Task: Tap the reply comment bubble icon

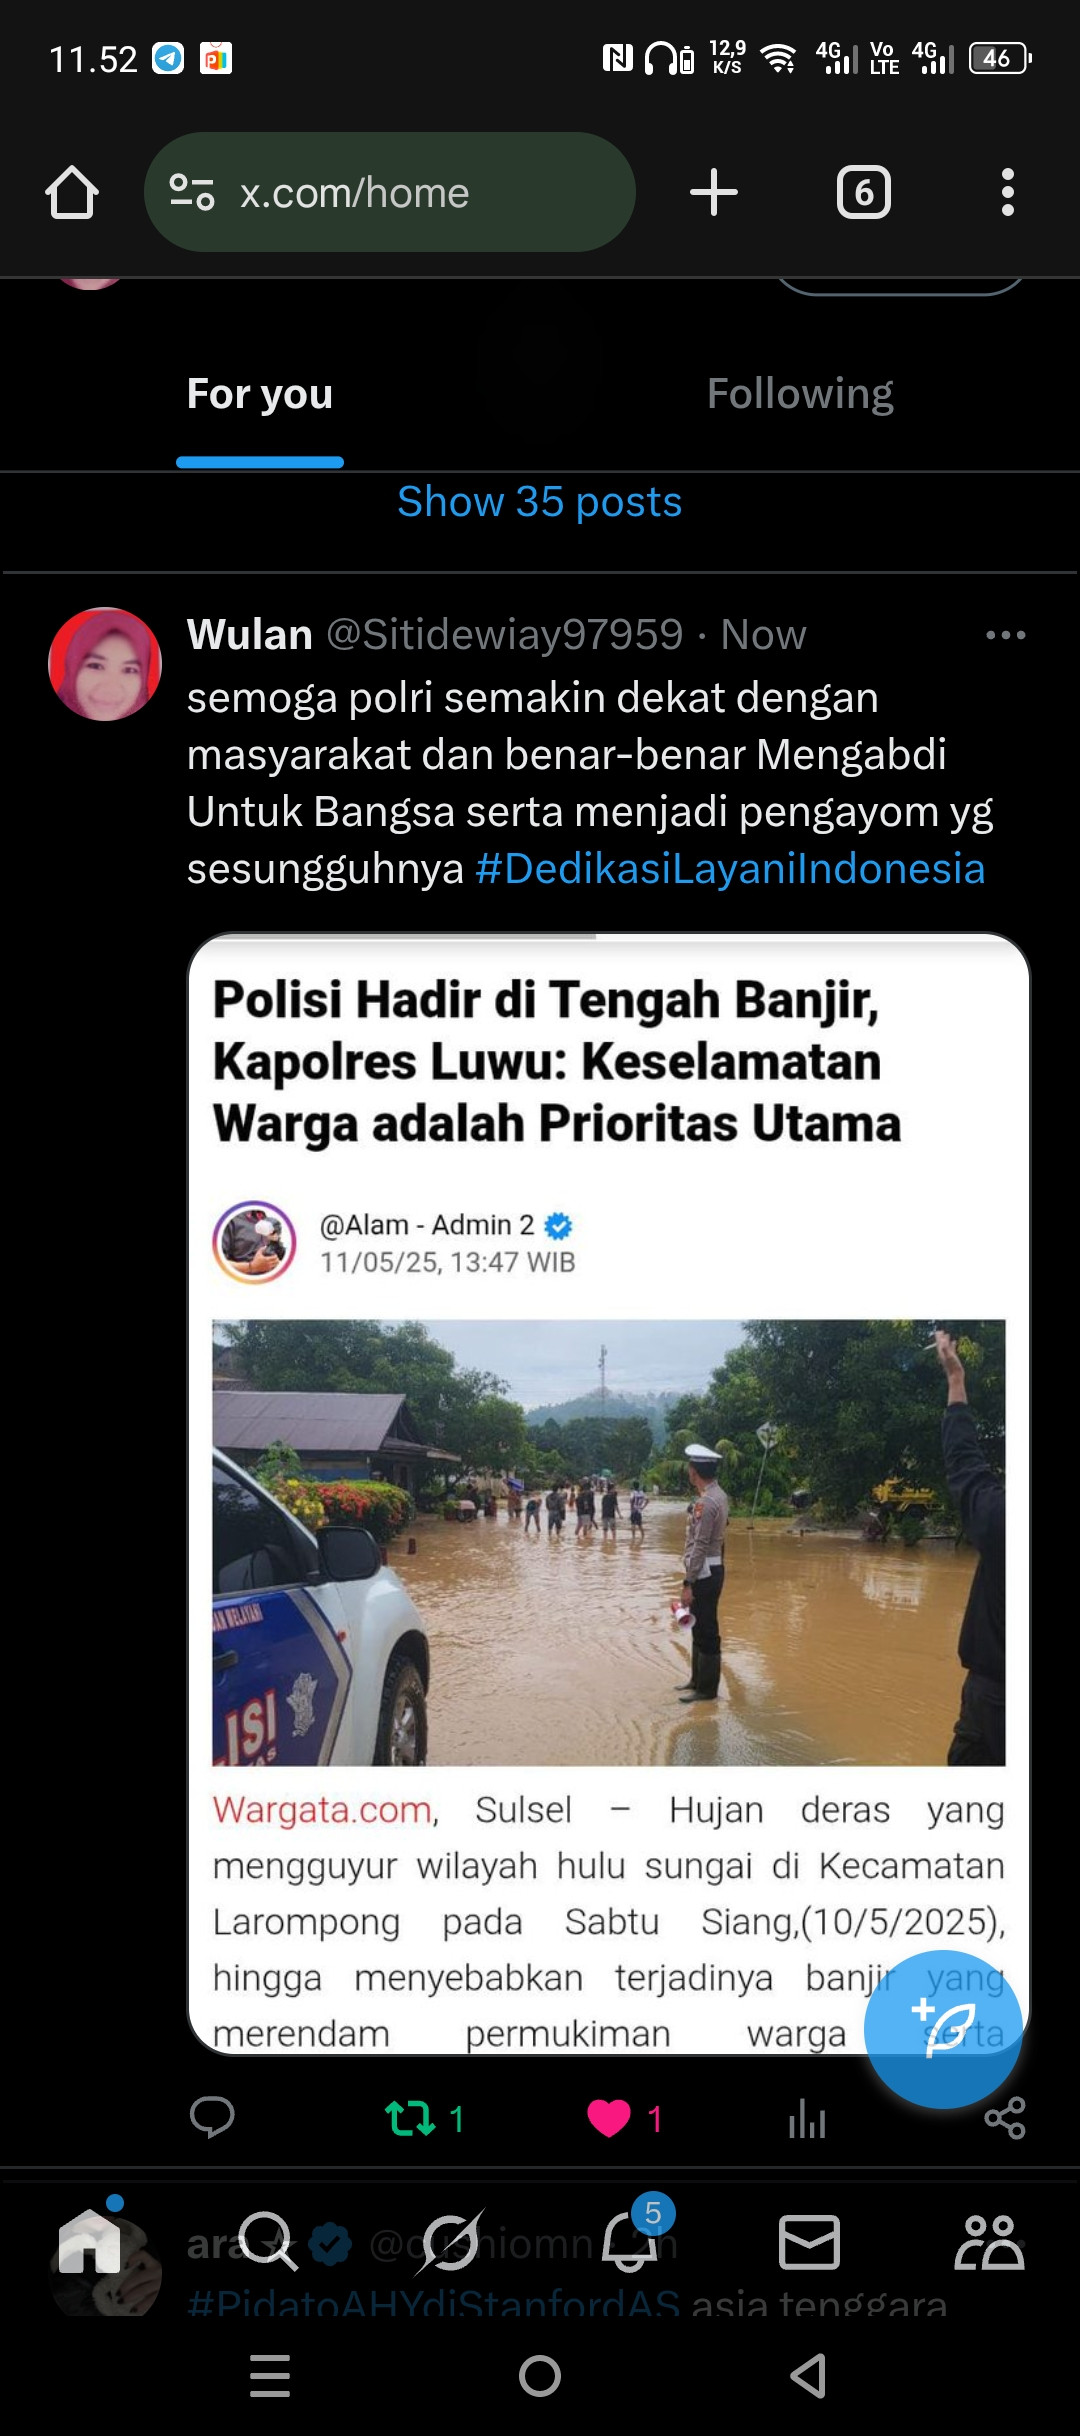Action: (x=212, y=2118)
